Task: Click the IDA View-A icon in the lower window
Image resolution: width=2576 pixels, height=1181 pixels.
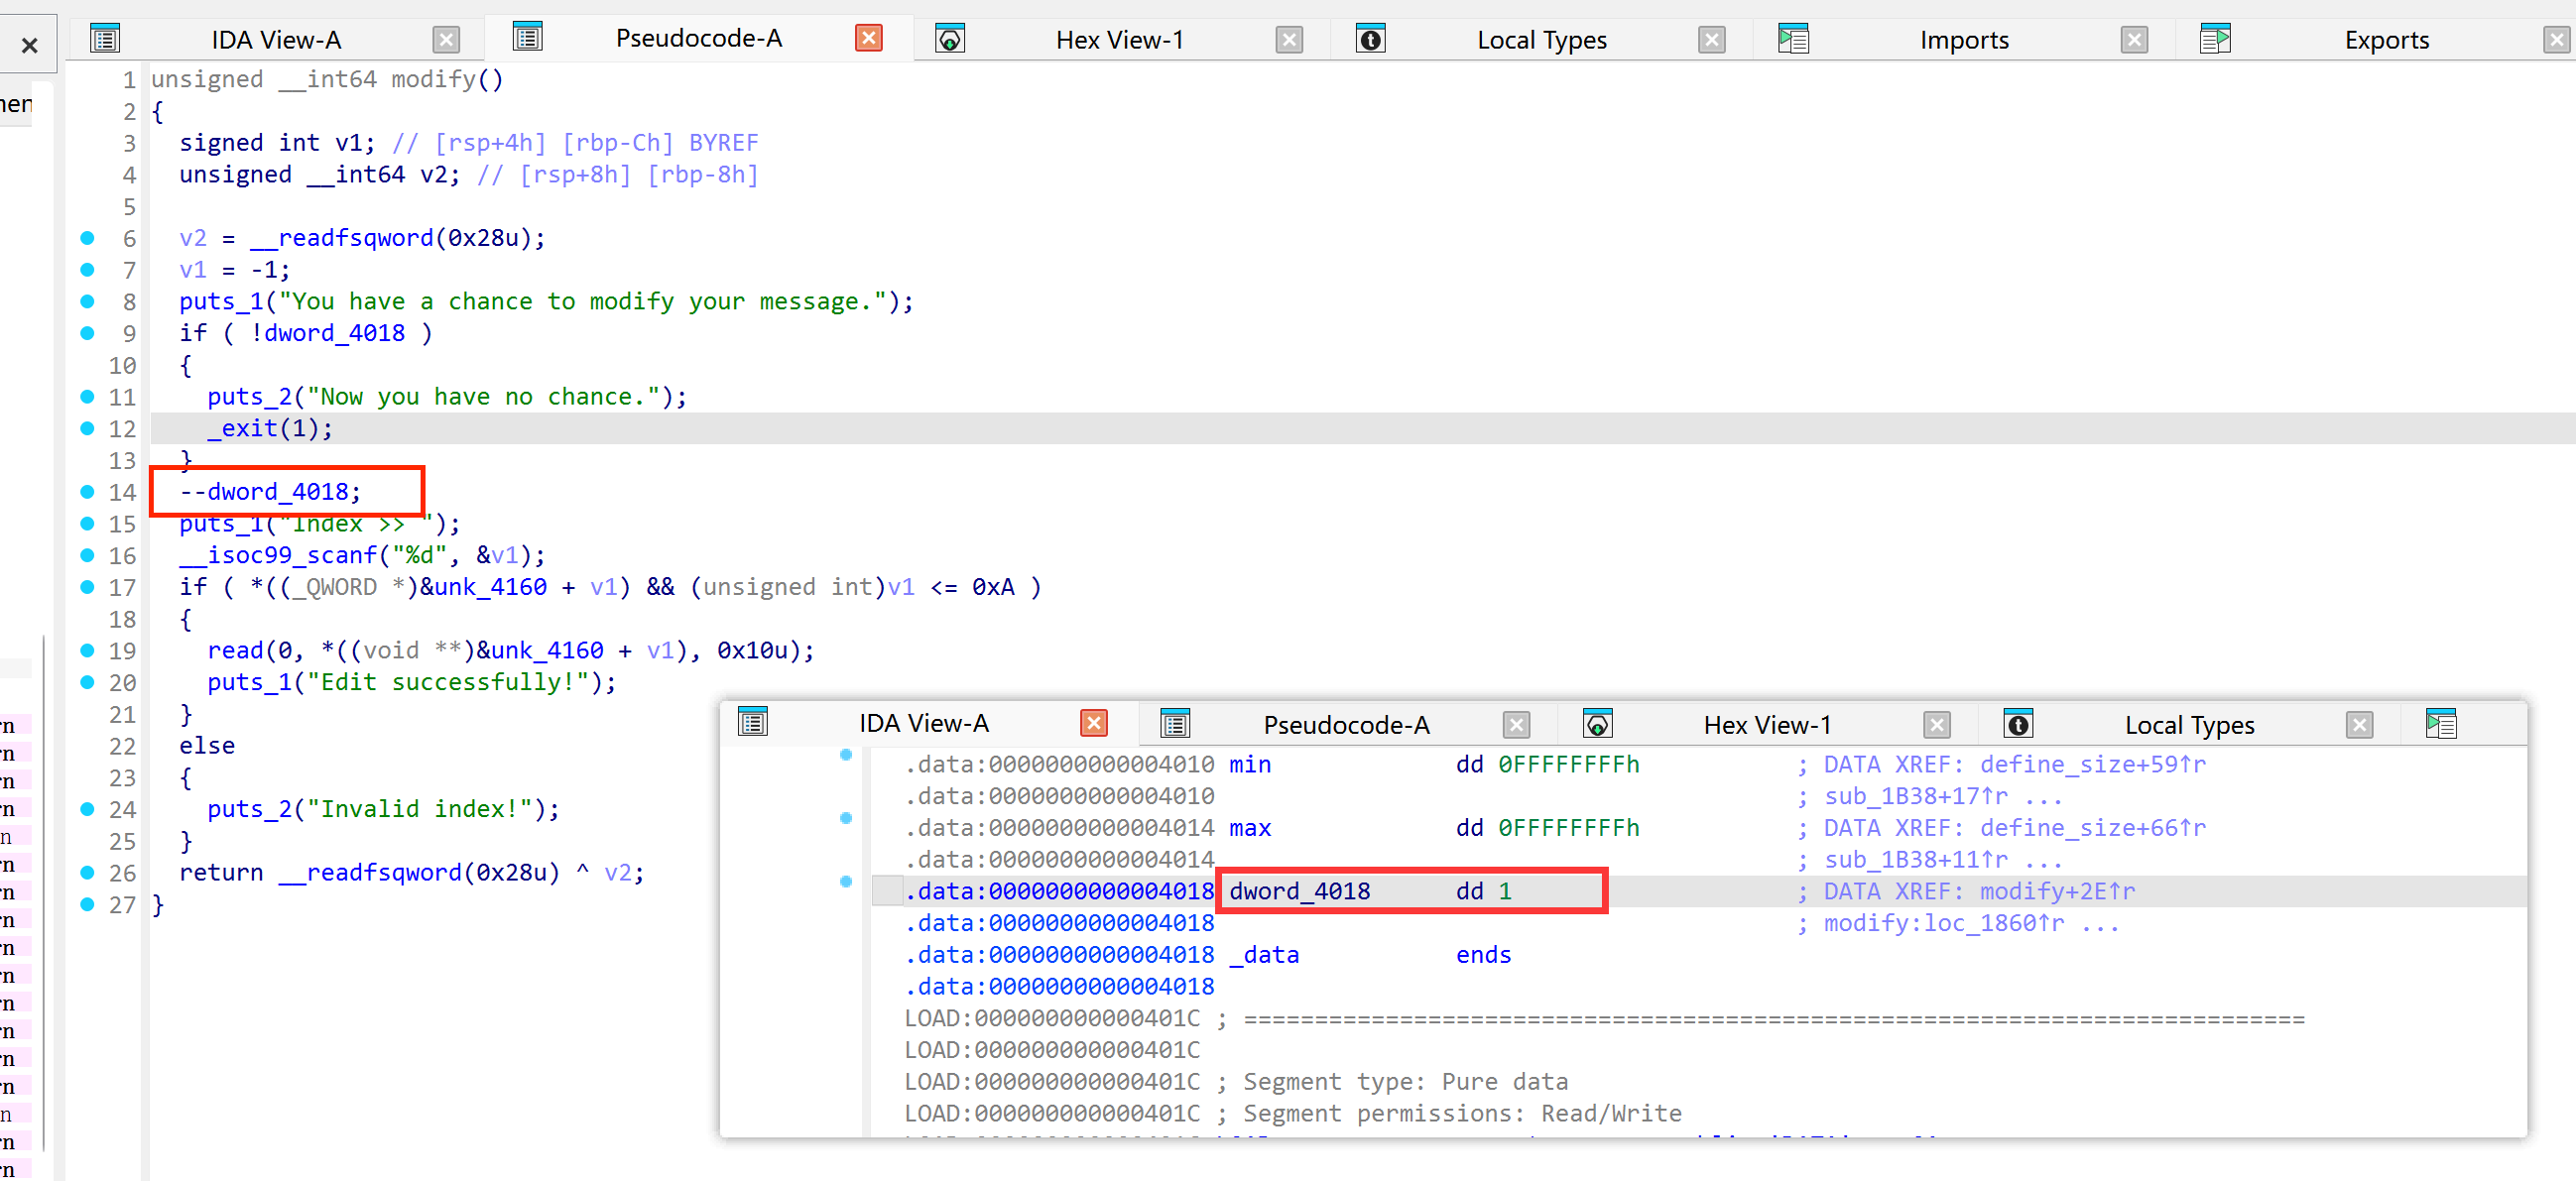Action: point(753,722)
